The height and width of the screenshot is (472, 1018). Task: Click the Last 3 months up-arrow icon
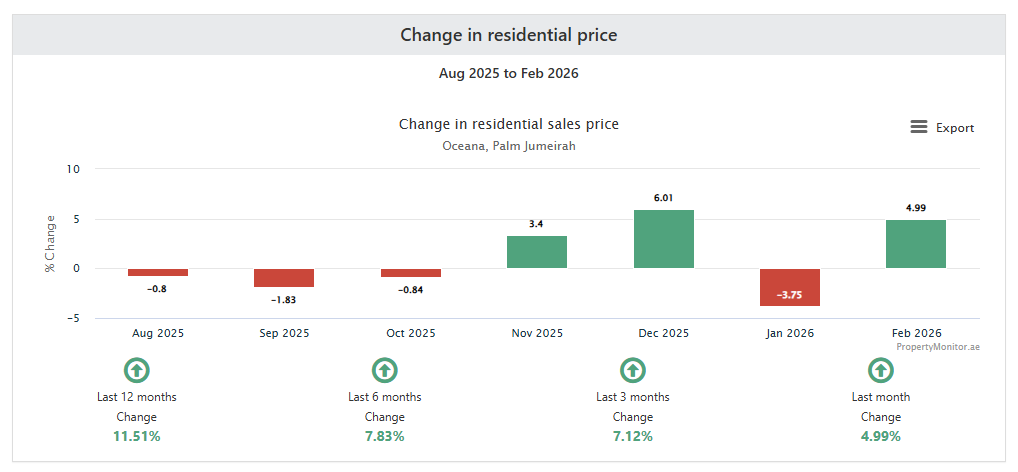tap(632, 371)
